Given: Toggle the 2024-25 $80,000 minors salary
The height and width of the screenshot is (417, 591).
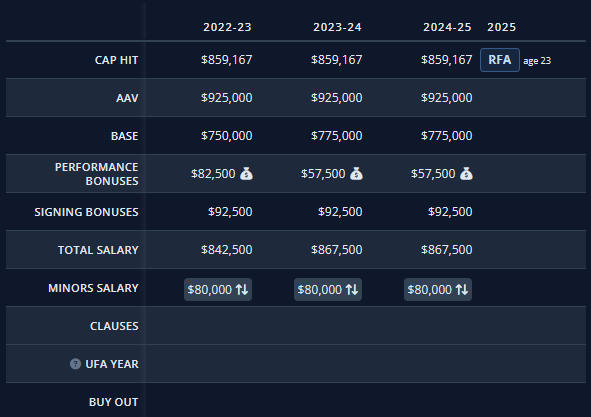Looking at the screenshot, I should 438,290.
